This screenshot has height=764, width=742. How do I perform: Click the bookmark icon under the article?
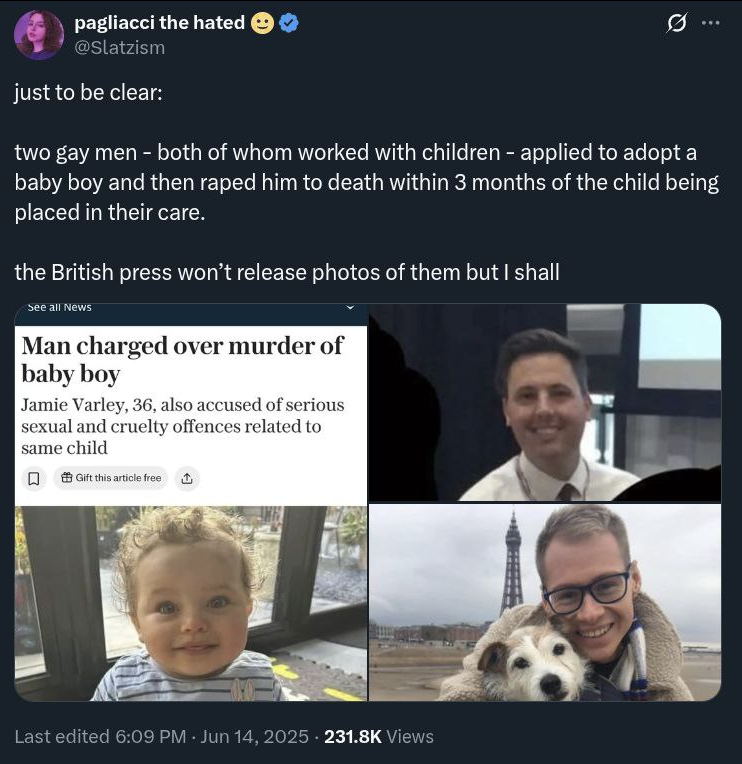tap(34, 479)
